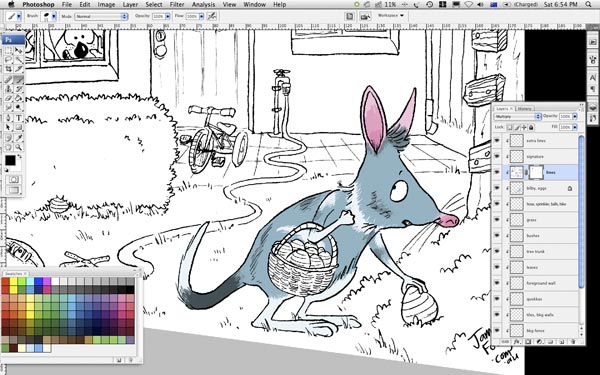Open the tool preset picker arrow
Image resolution: width=600 pixels, height=375 pixels.
point(19,16)
